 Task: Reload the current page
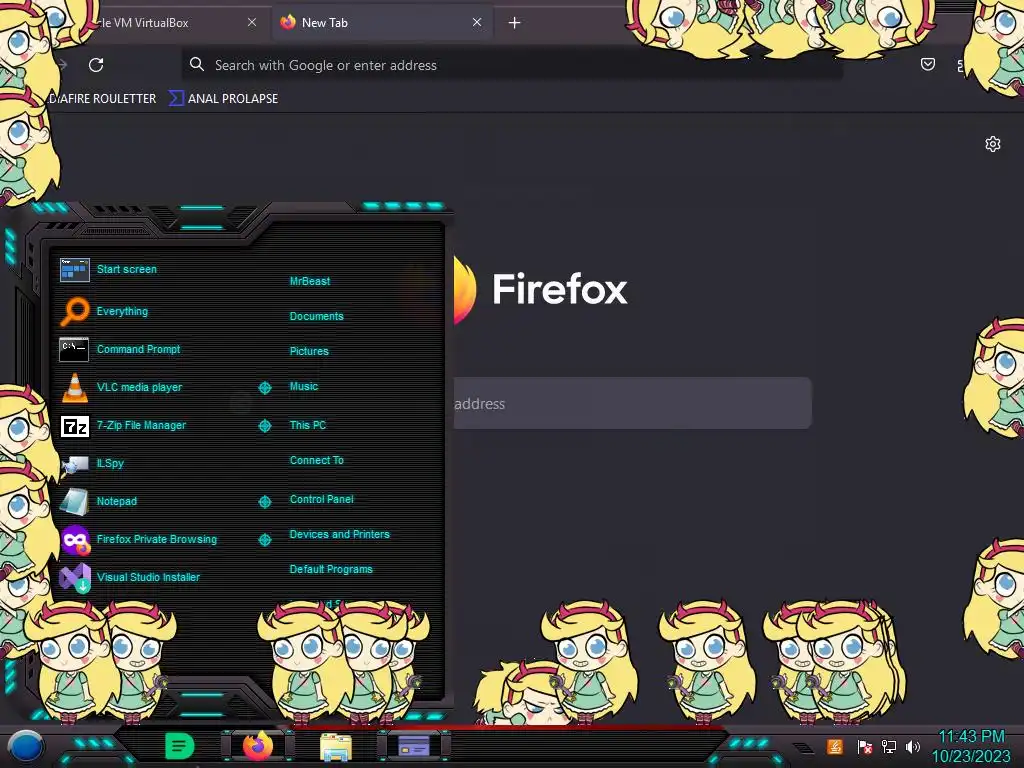(96, 65)
